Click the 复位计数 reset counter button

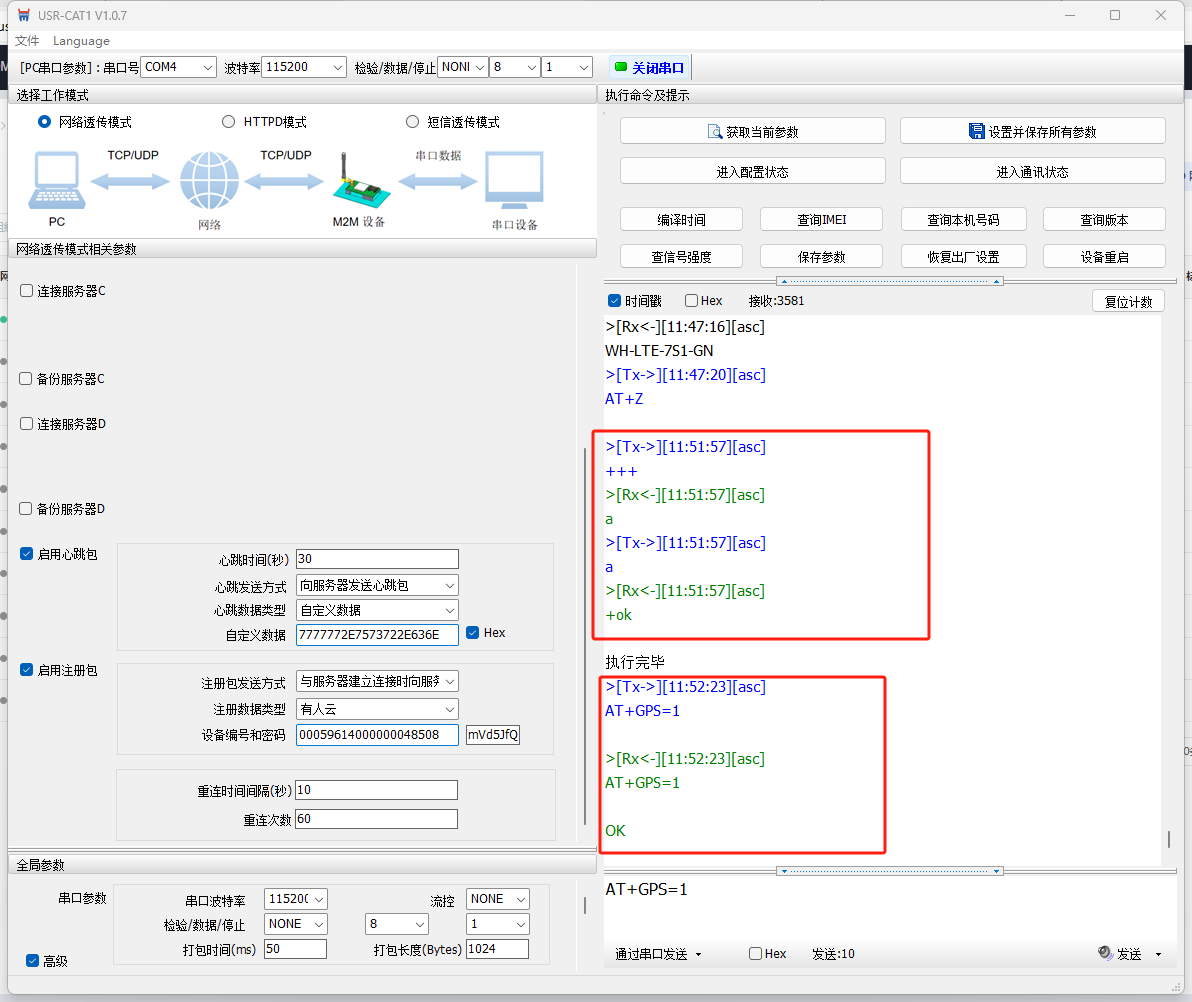[1128, 301]
